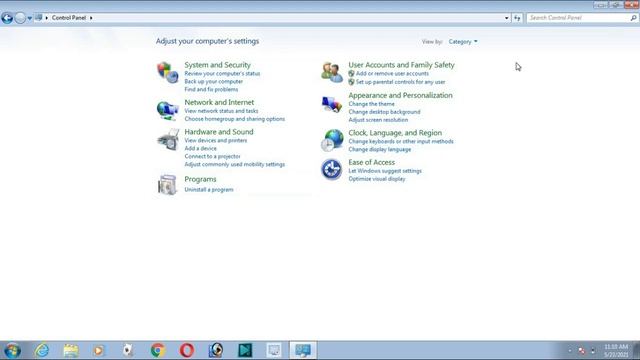The width and height of the screenshot is (640, 360).
Task: Click Add or remove user accounts
Action: [392, 73]
